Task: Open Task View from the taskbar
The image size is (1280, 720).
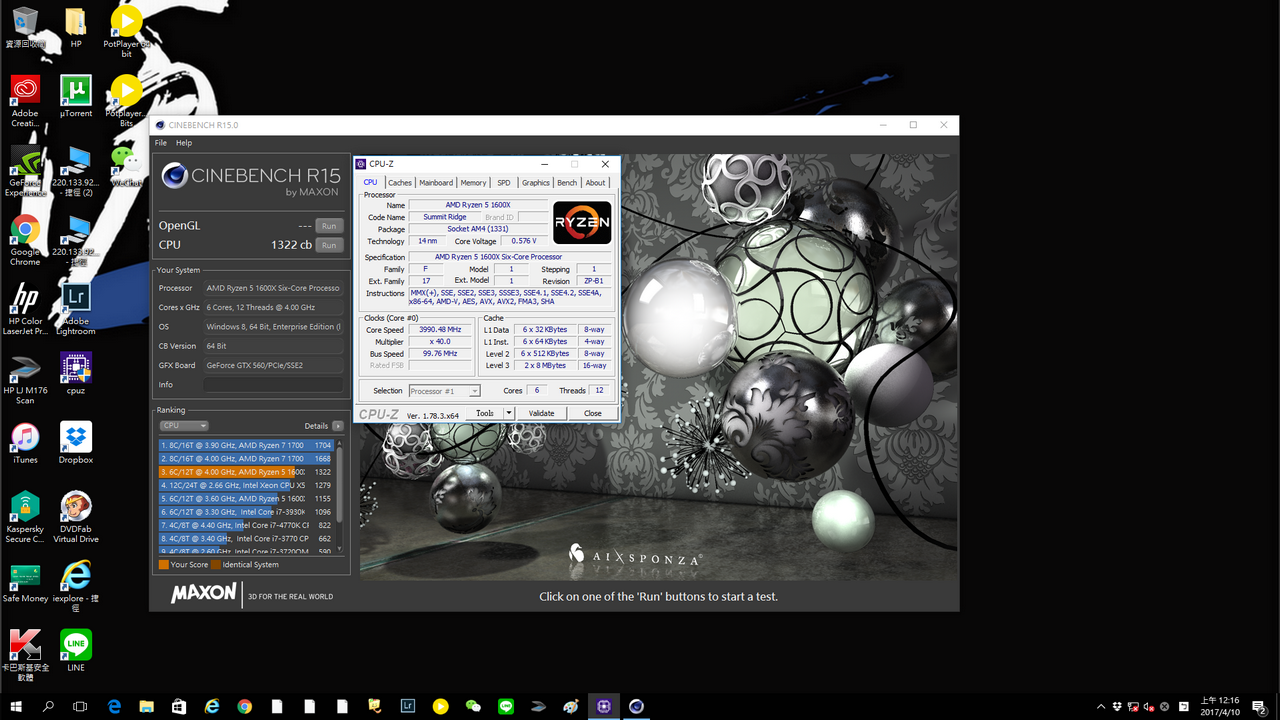Action: 80,706
